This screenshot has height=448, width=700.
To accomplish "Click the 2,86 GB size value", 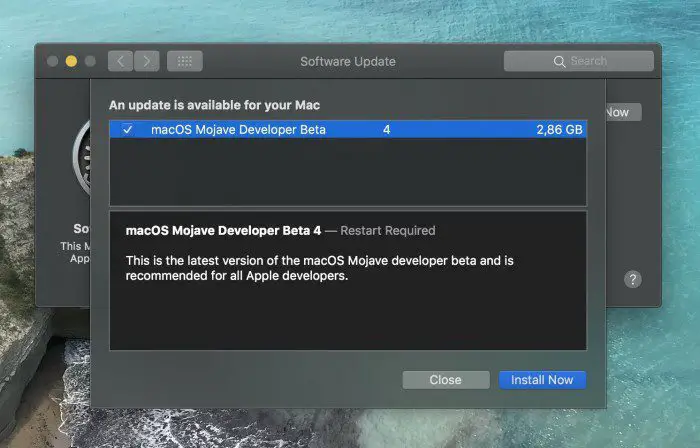I will click(559, 129).
